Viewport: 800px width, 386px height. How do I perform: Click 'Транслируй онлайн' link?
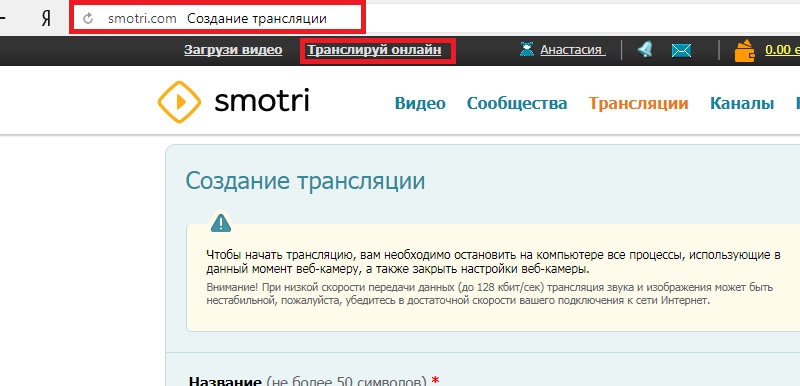(374, 50)
